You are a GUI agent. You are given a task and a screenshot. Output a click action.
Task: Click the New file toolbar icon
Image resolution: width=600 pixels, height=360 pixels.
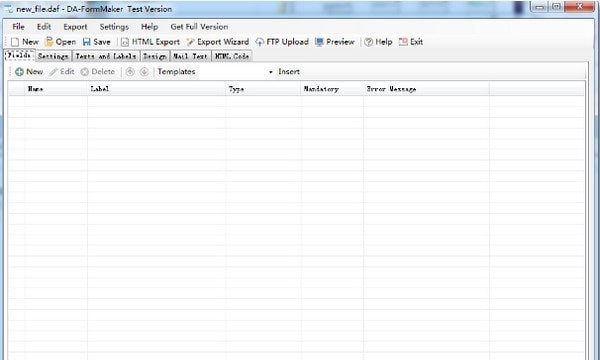click(15, 42)
